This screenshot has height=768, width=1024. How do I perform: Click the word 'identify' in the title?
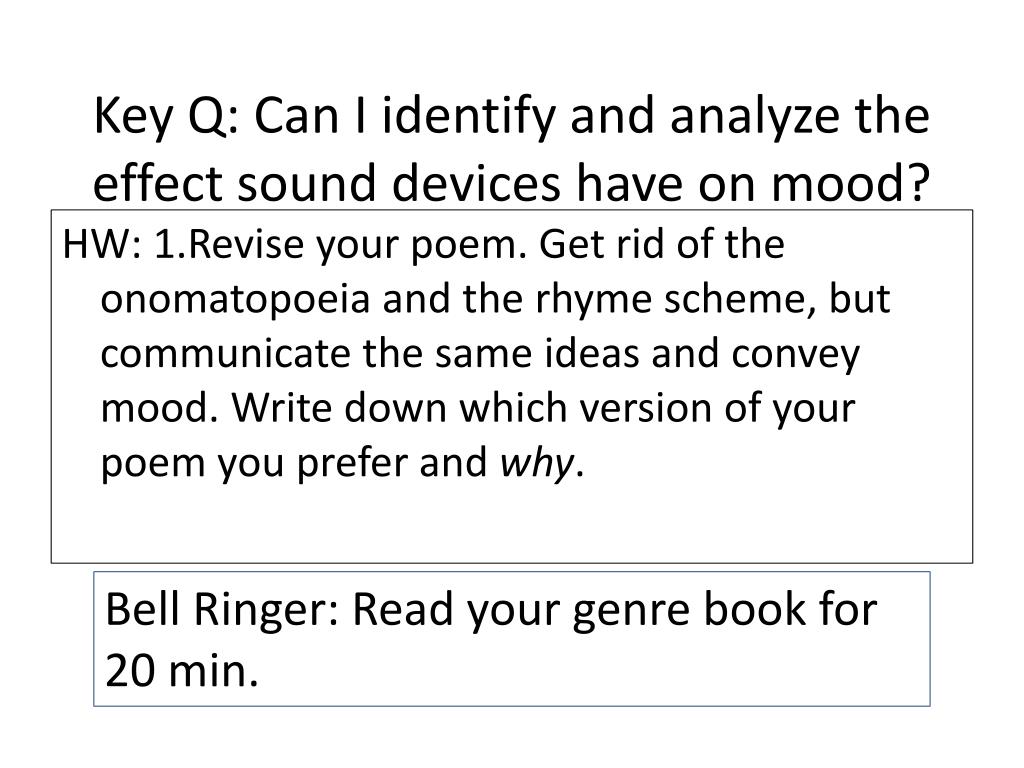(x=468, y=118)
